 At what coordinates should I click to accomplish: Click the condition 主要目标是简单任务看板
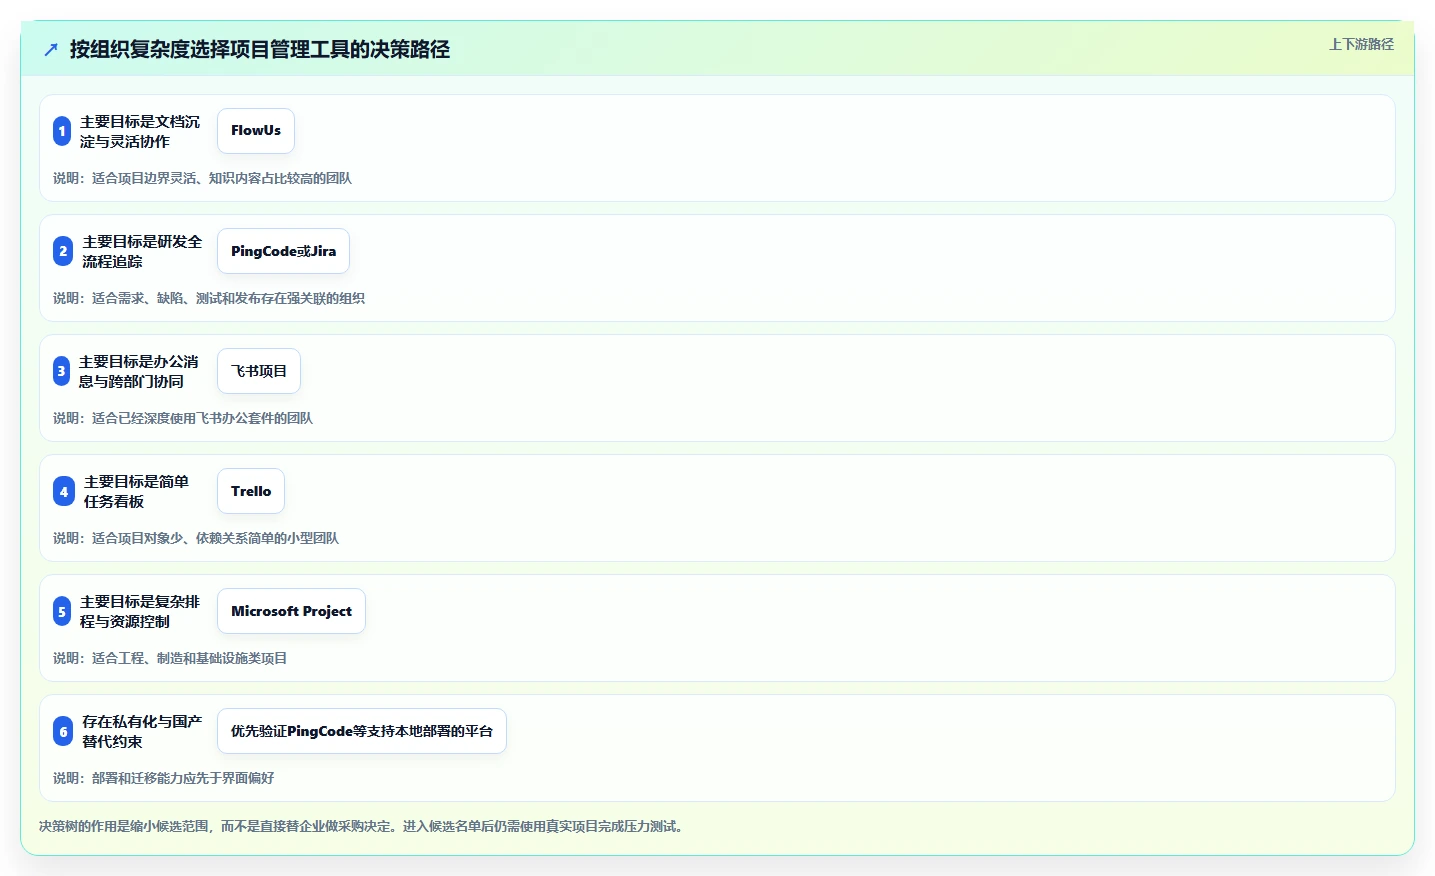(x=137, y=491)
